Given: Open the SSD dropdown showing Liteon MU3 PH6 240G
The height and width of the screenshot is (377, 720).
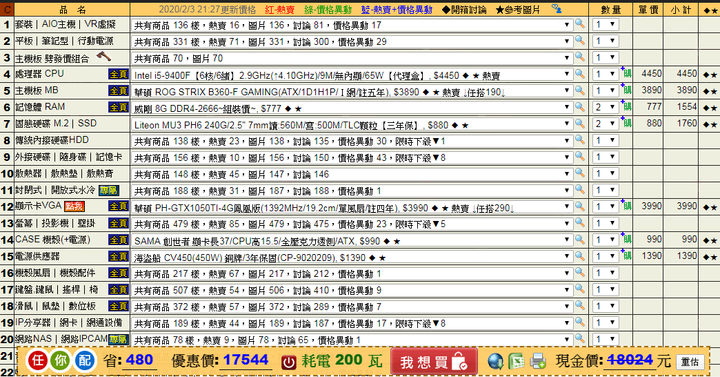Looking at the screenshot, I should pos(352,124).
